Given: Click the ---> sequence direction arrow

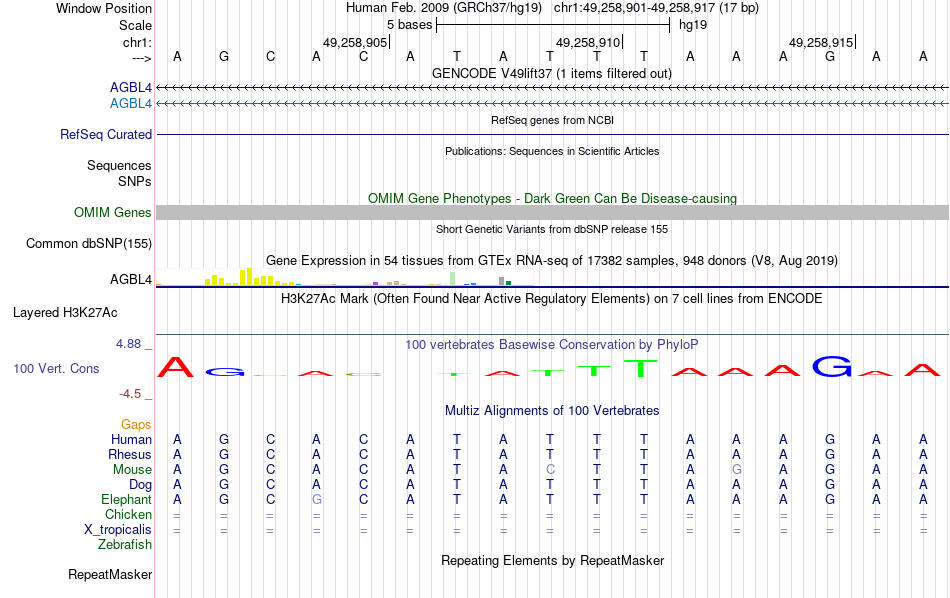Looking at the screenshot, I should click(x=142, y=58).
